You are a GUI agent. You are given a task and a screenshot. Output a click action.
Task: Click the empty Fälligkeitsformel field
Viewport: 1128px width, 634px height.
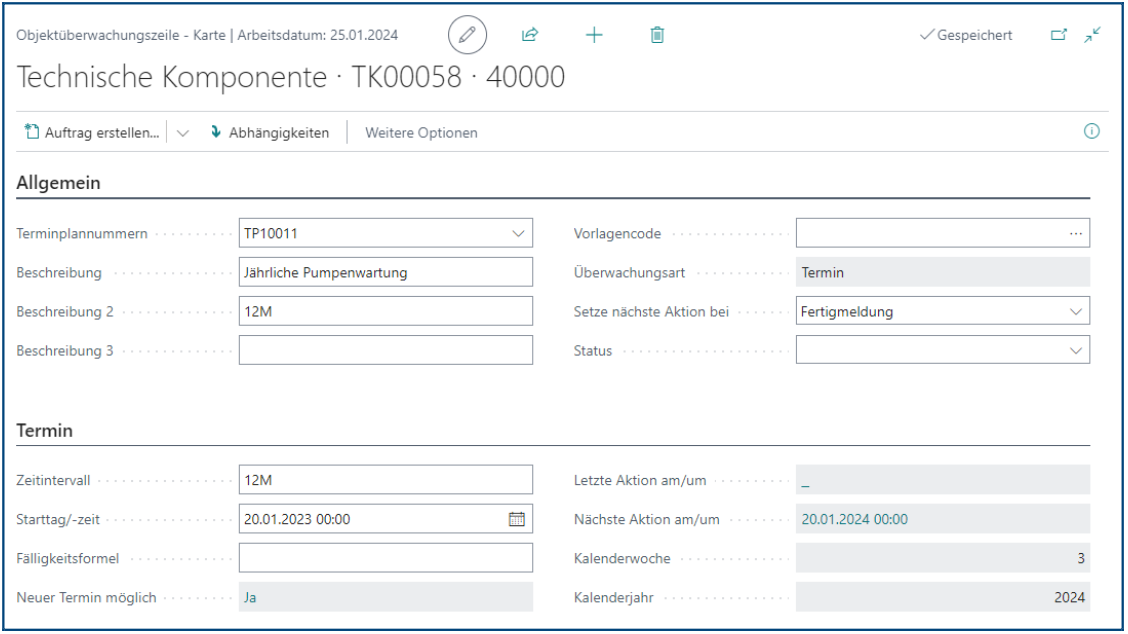coord(386,558)
